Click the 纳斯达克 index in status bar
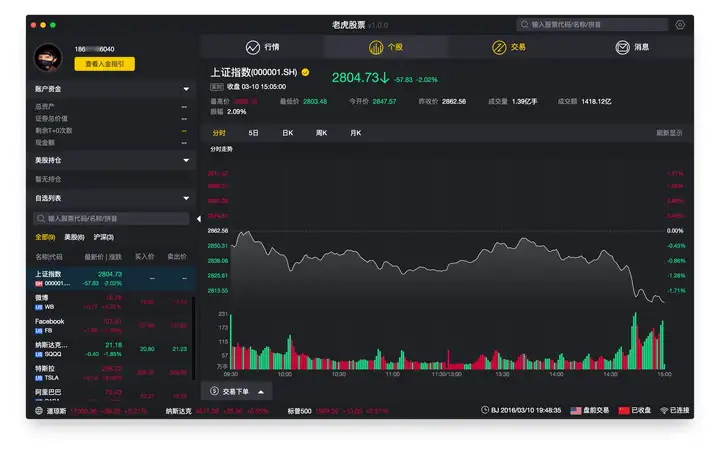Viewport: 720px width, 456px height. [179, 411]
